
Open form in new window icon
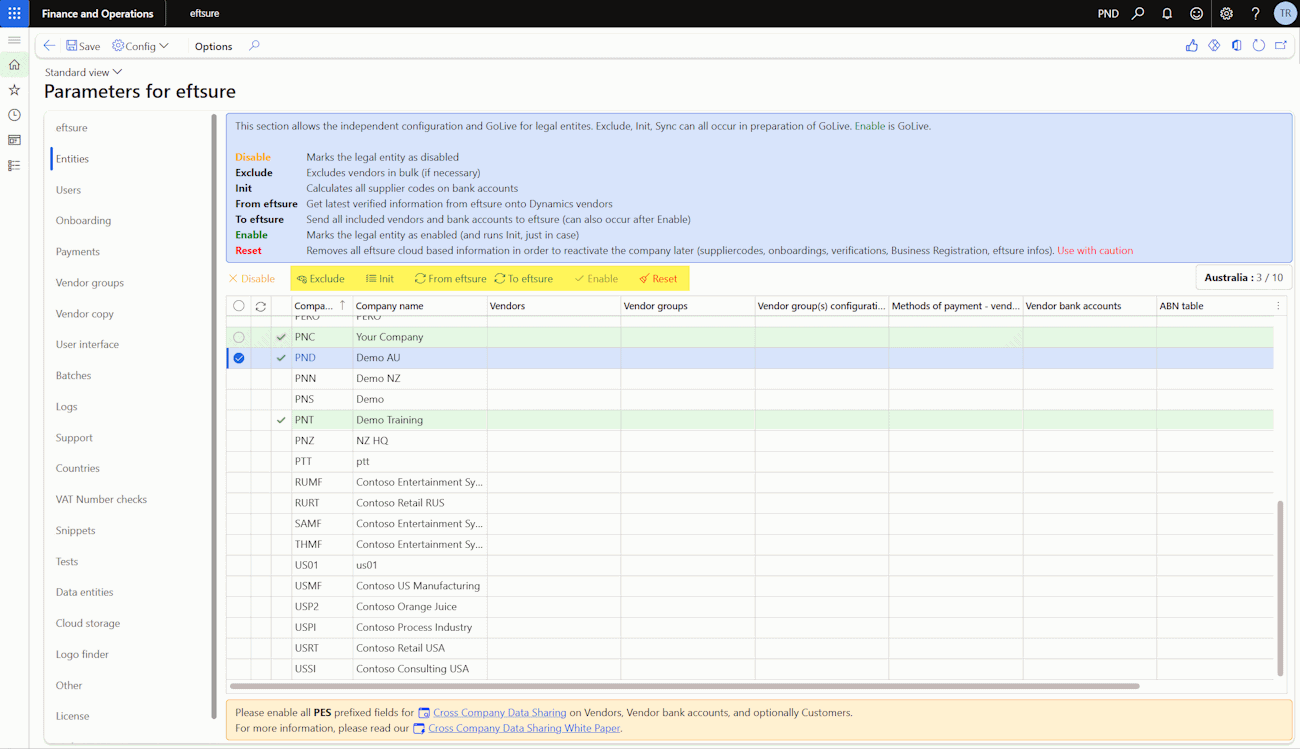point(1281,46)
